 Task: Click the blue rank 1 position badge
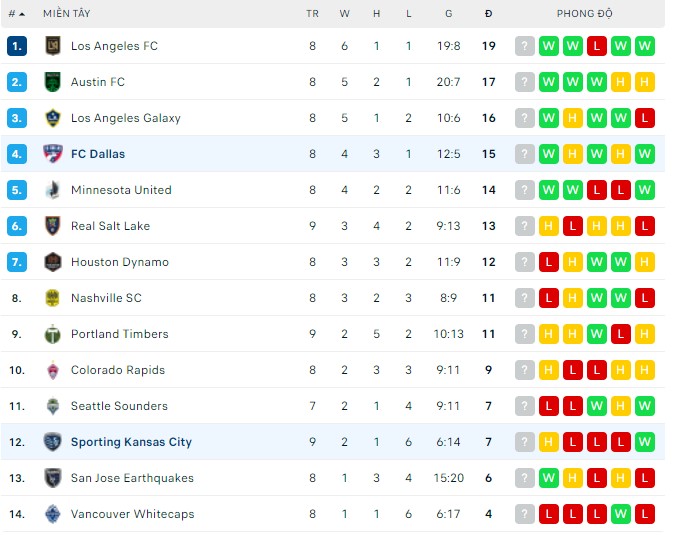(x=16, y=46)
